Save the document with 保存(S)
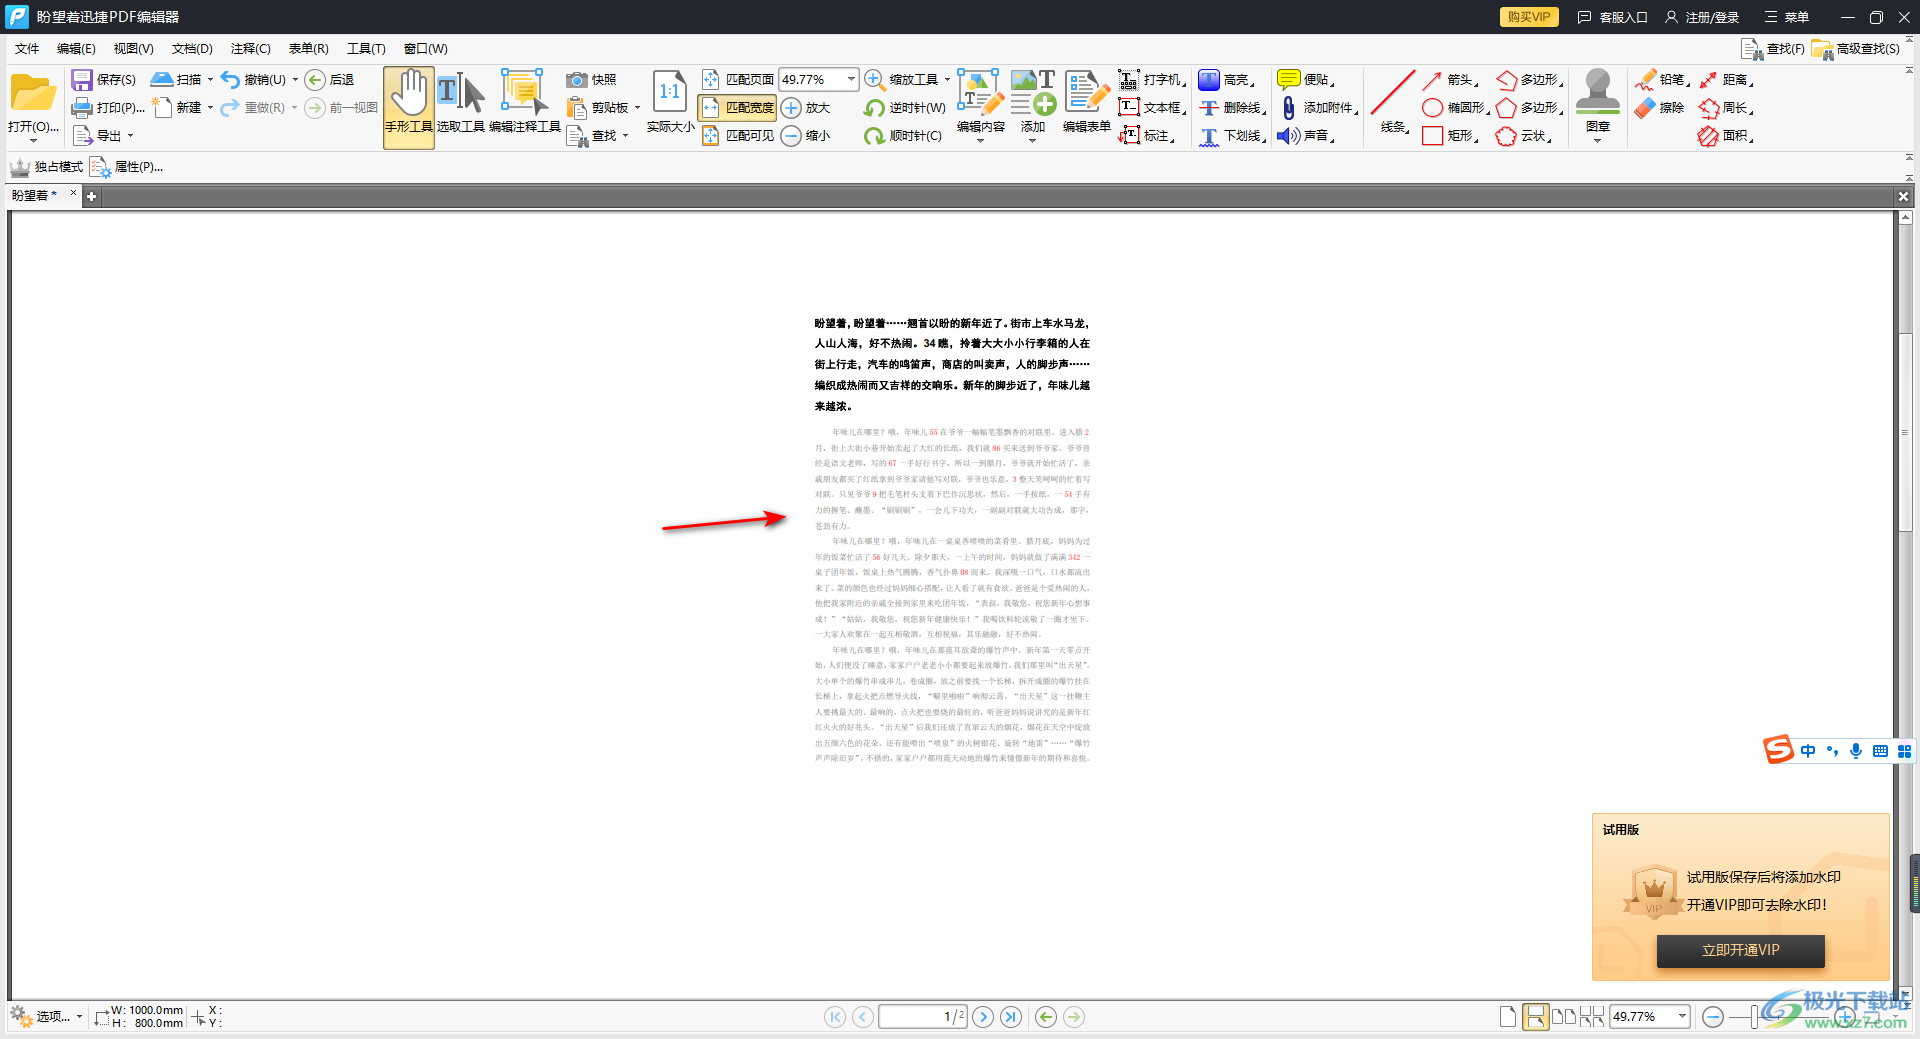The width and height of the screenshot is (1920, 1039). 104,79
